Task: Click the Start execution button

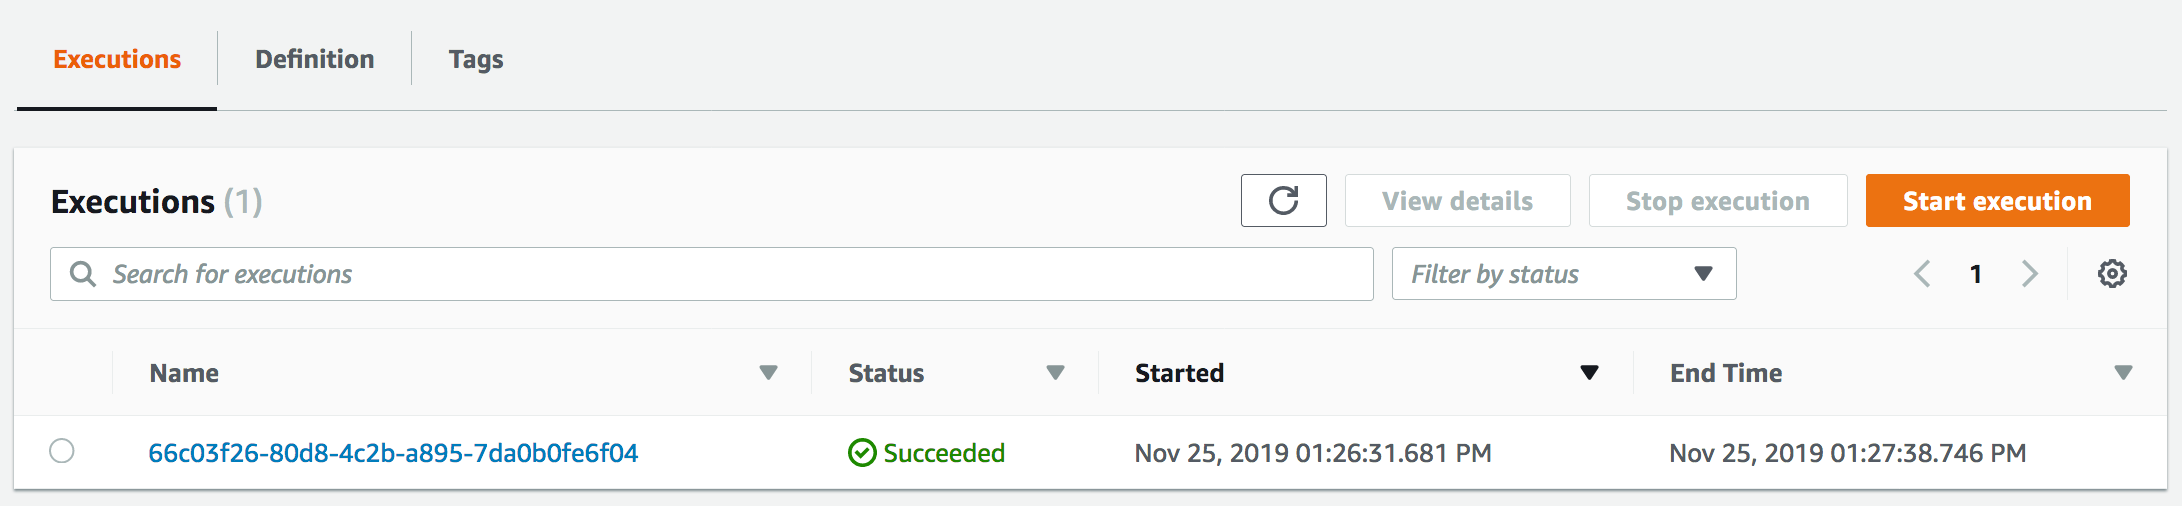Action: click(1997, 201)
